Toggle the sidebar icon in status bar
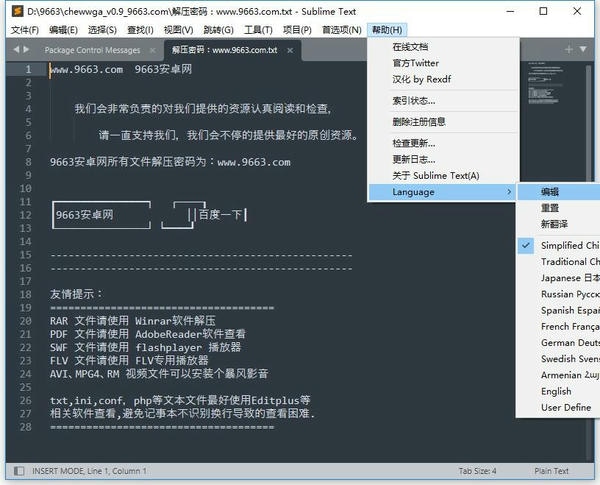The image size is (600, 485). [19, 470]
